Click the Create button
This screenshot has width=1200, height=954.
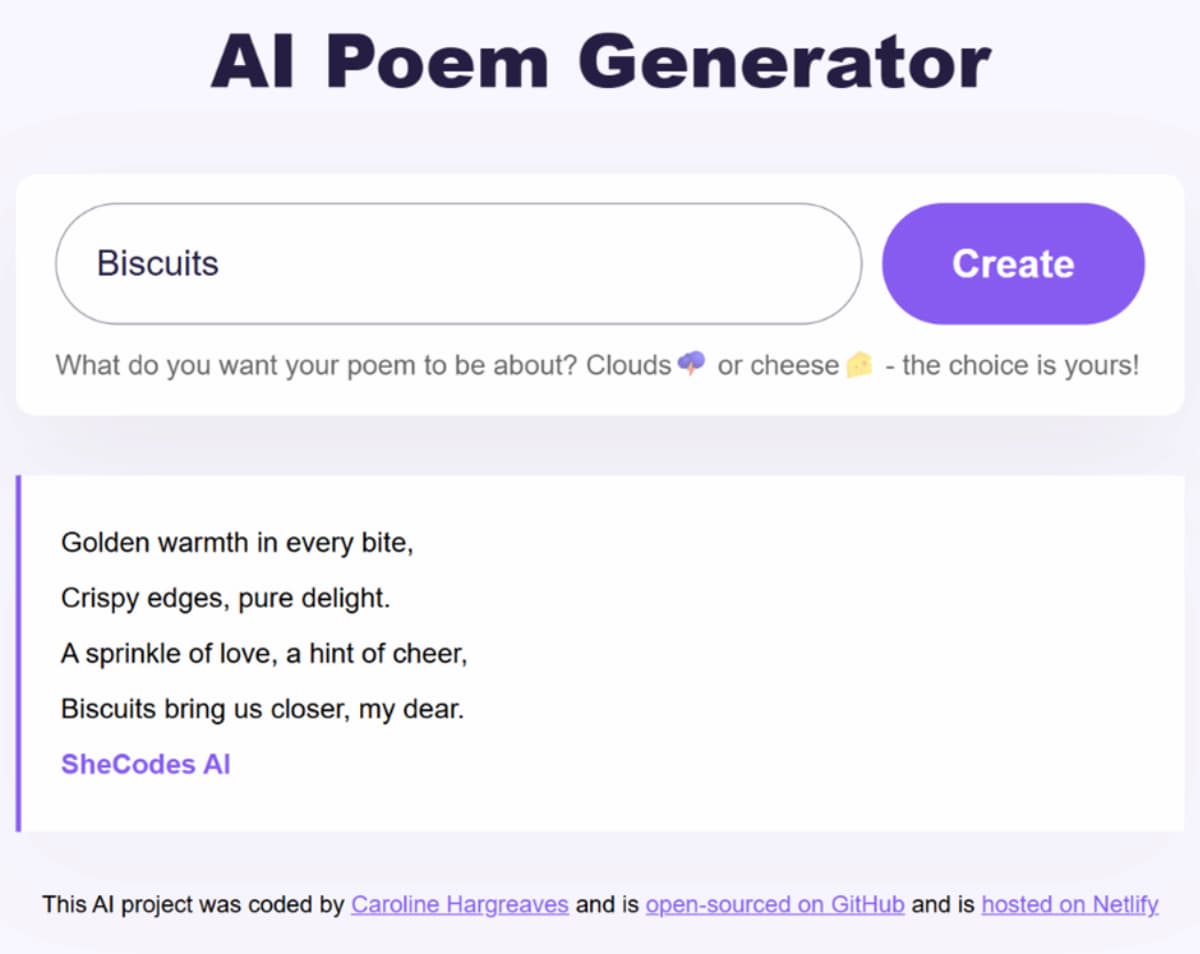(1012, 263)
